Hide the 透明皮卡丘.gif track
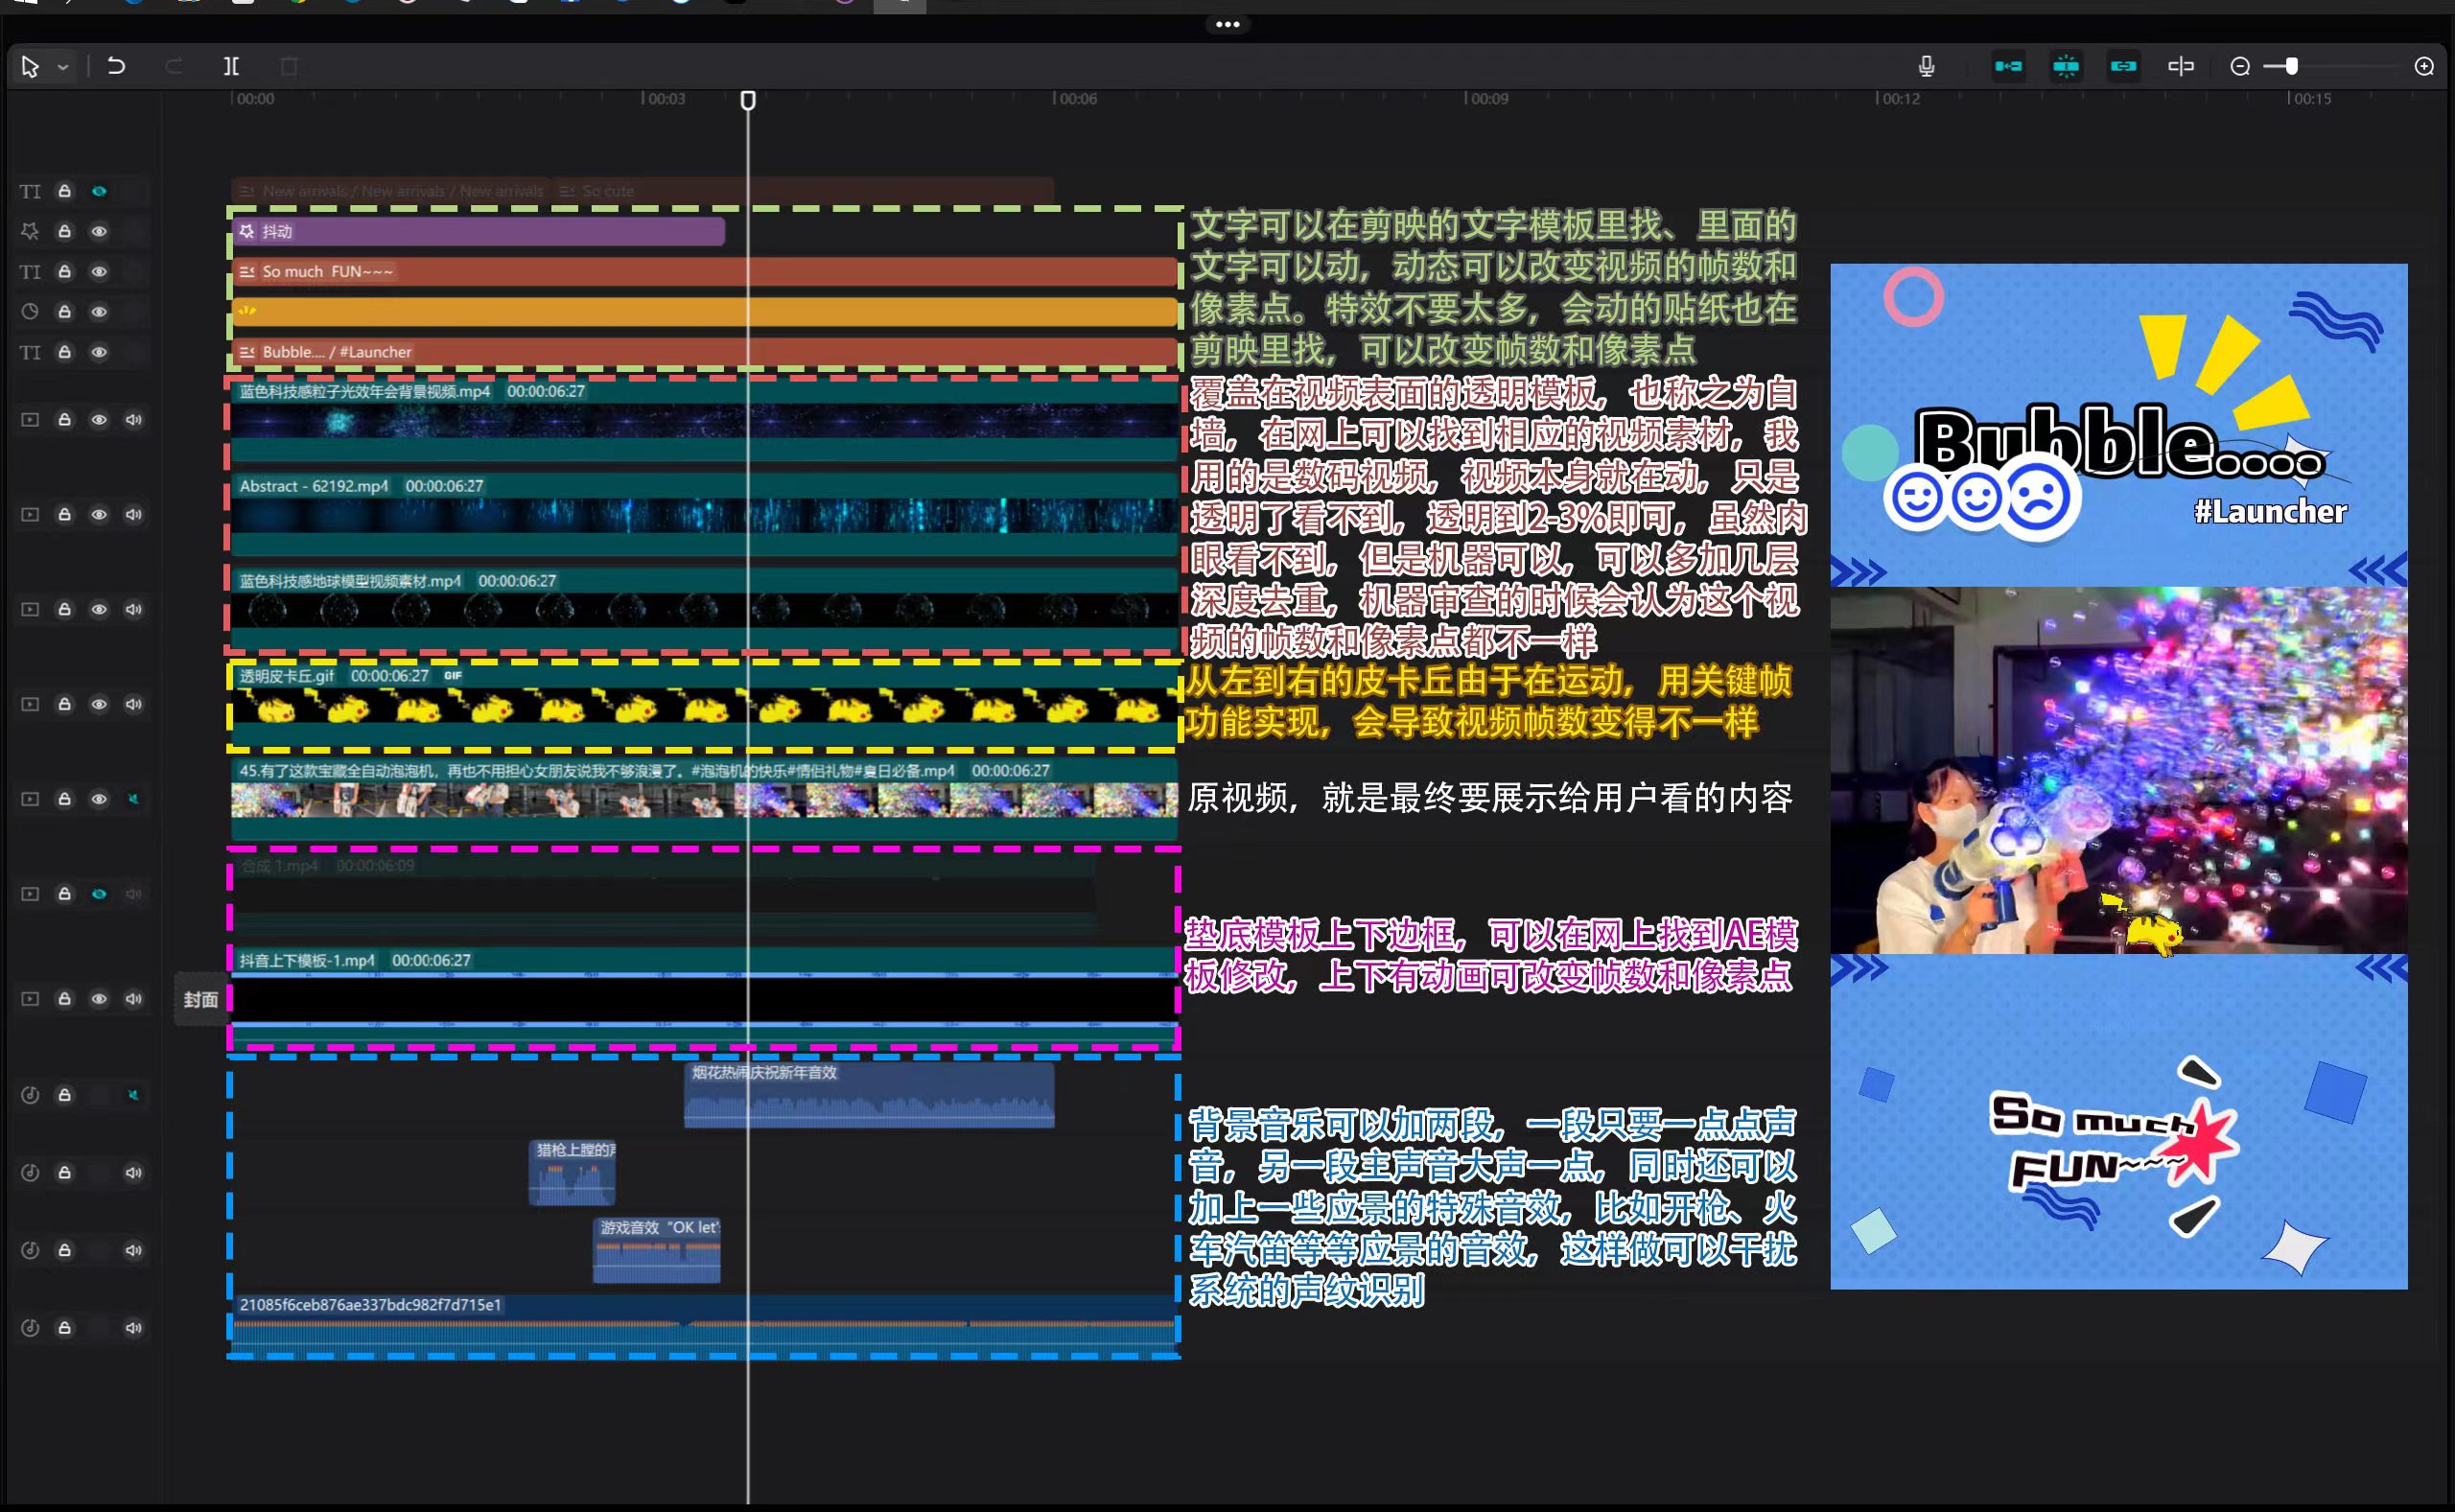This screenshot has width=2455, height=1512. tap(99, 704)
